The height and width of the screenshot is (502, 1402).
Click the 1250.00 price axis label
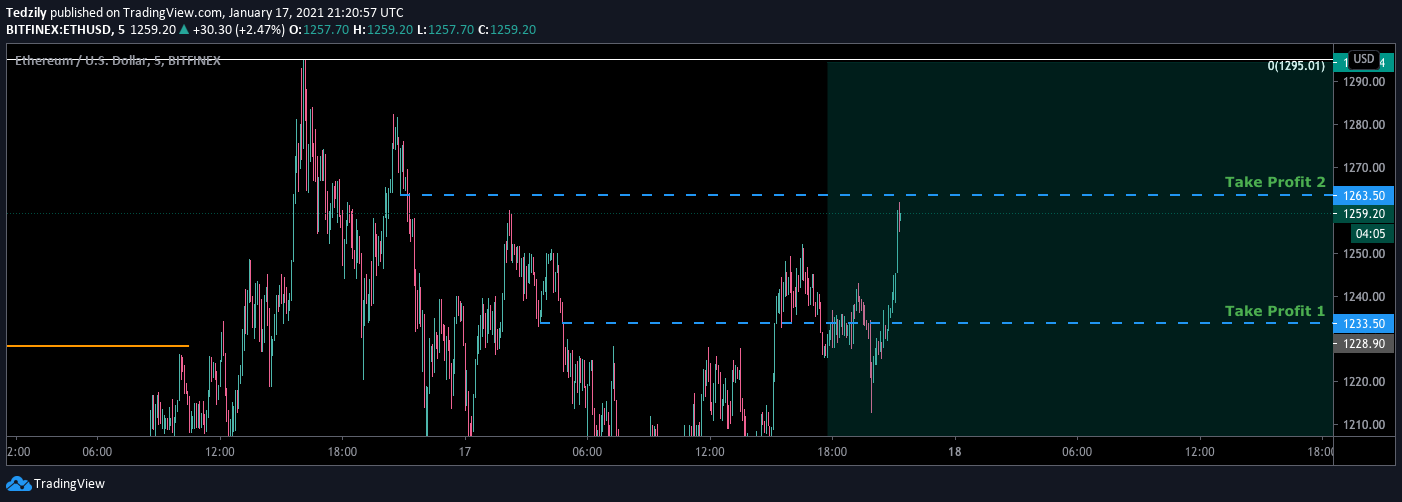pyautogui.click(x=1365, y=254)
